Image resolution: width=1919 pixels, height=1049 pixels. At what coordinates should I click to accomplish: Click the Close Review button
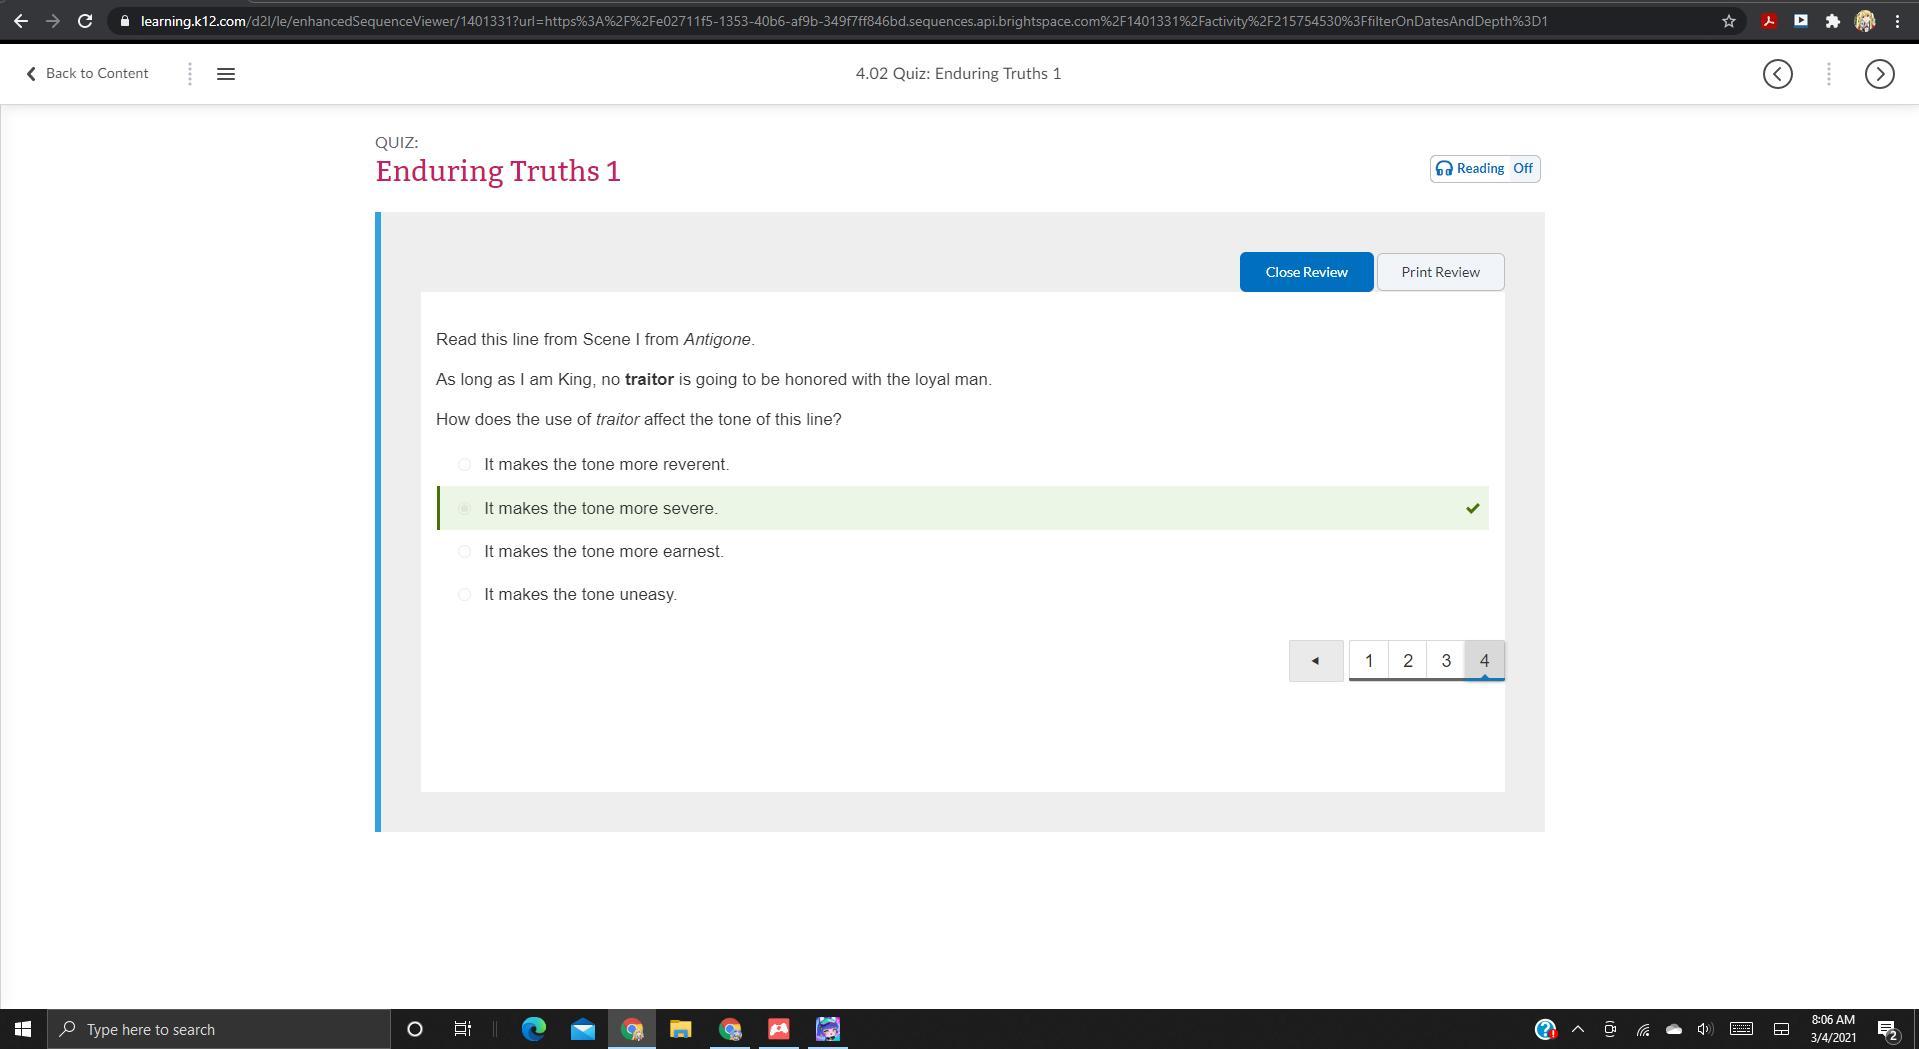tap(1306, 272)
